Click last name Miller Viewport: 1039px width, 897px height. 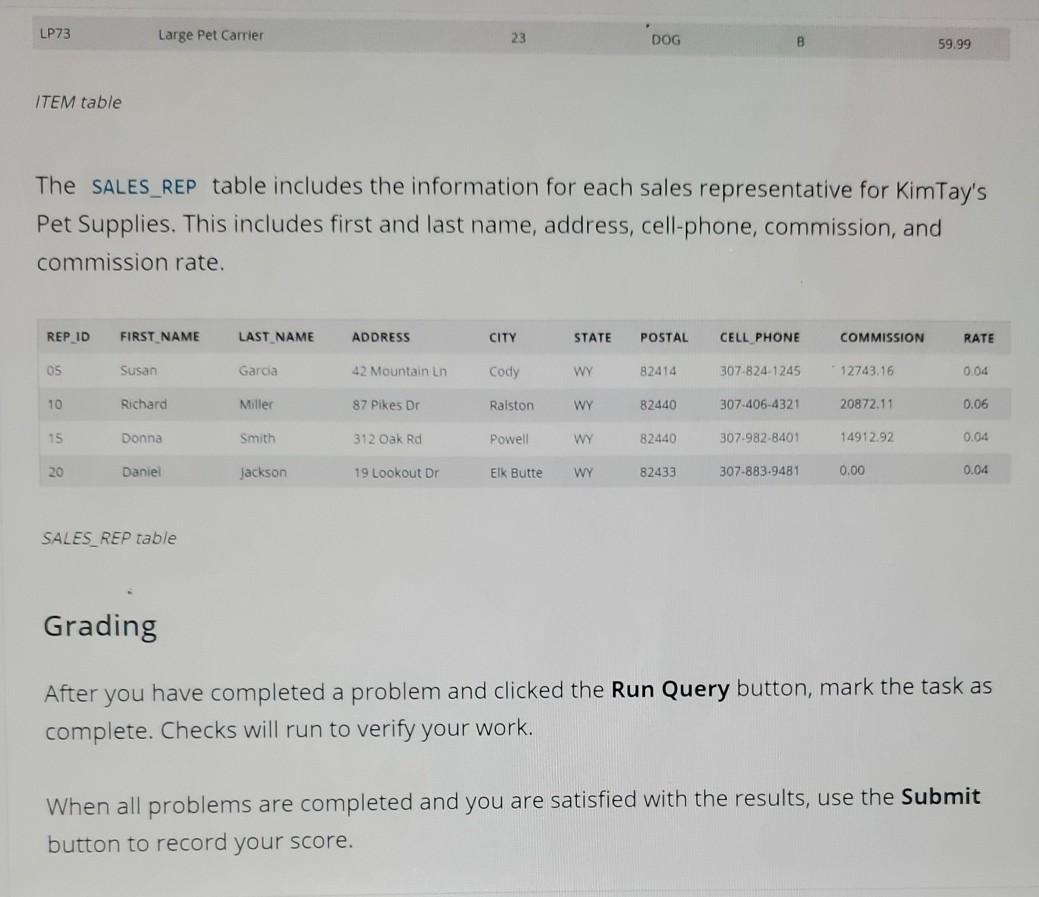(256, 404)
